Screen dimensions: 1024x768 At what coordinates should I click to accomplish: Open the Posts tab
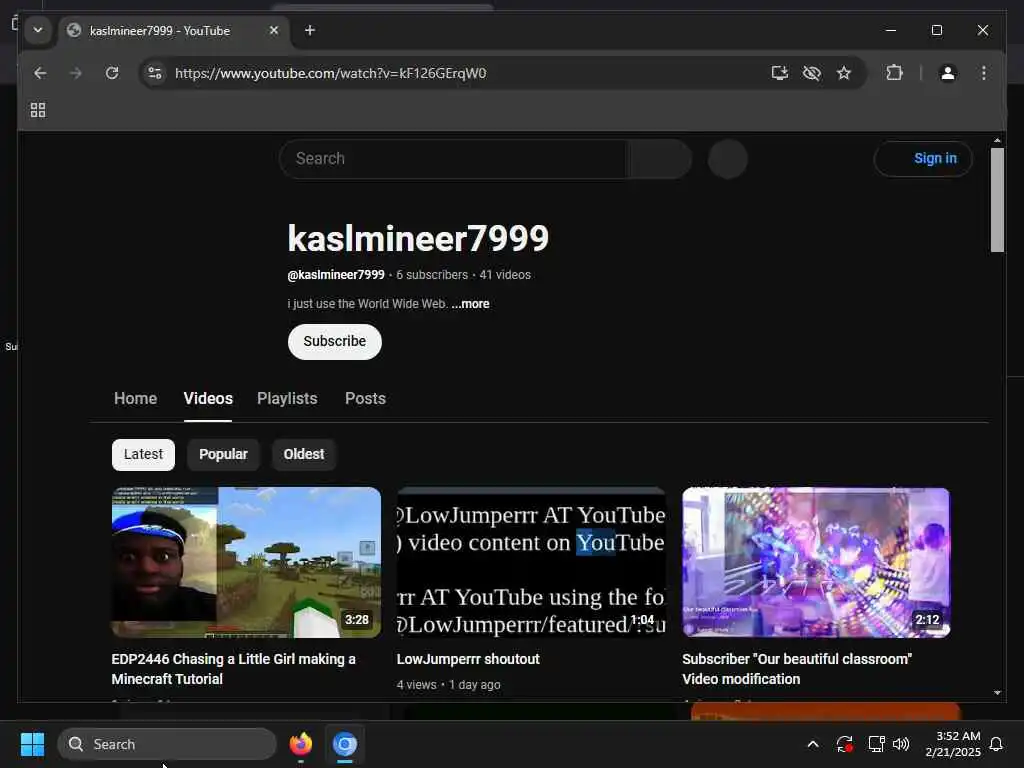coord(365,398)
